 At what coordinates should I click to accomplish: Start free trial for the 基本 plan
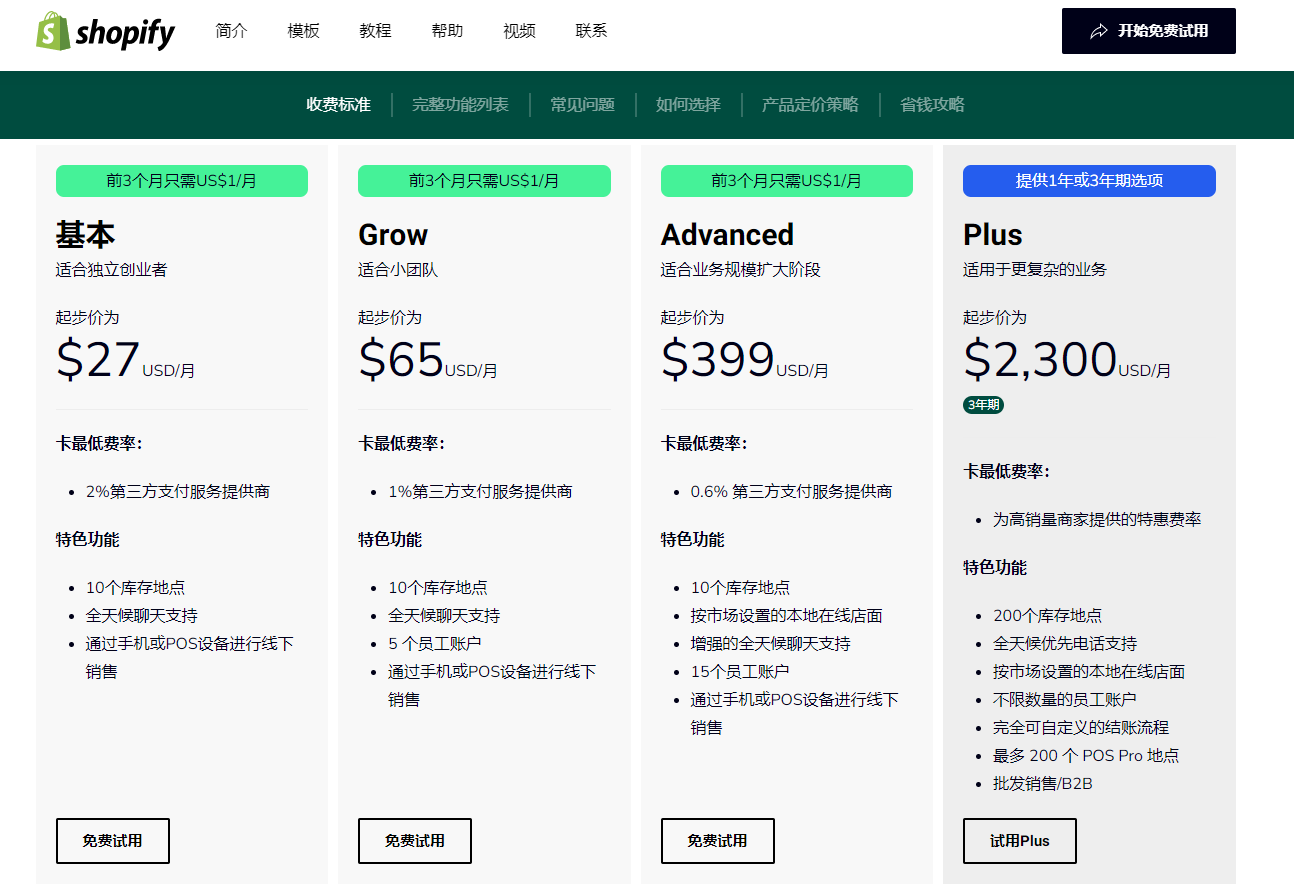pos(113,841)
